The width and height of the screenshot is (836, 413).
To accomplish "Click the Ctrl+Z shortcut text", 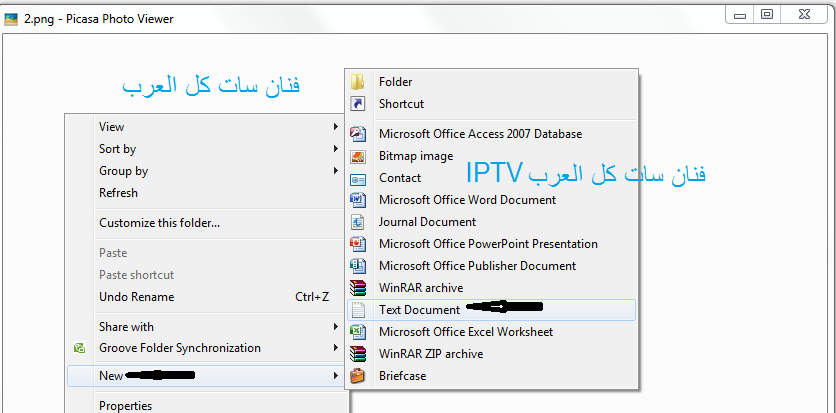I will pos(312,297).
